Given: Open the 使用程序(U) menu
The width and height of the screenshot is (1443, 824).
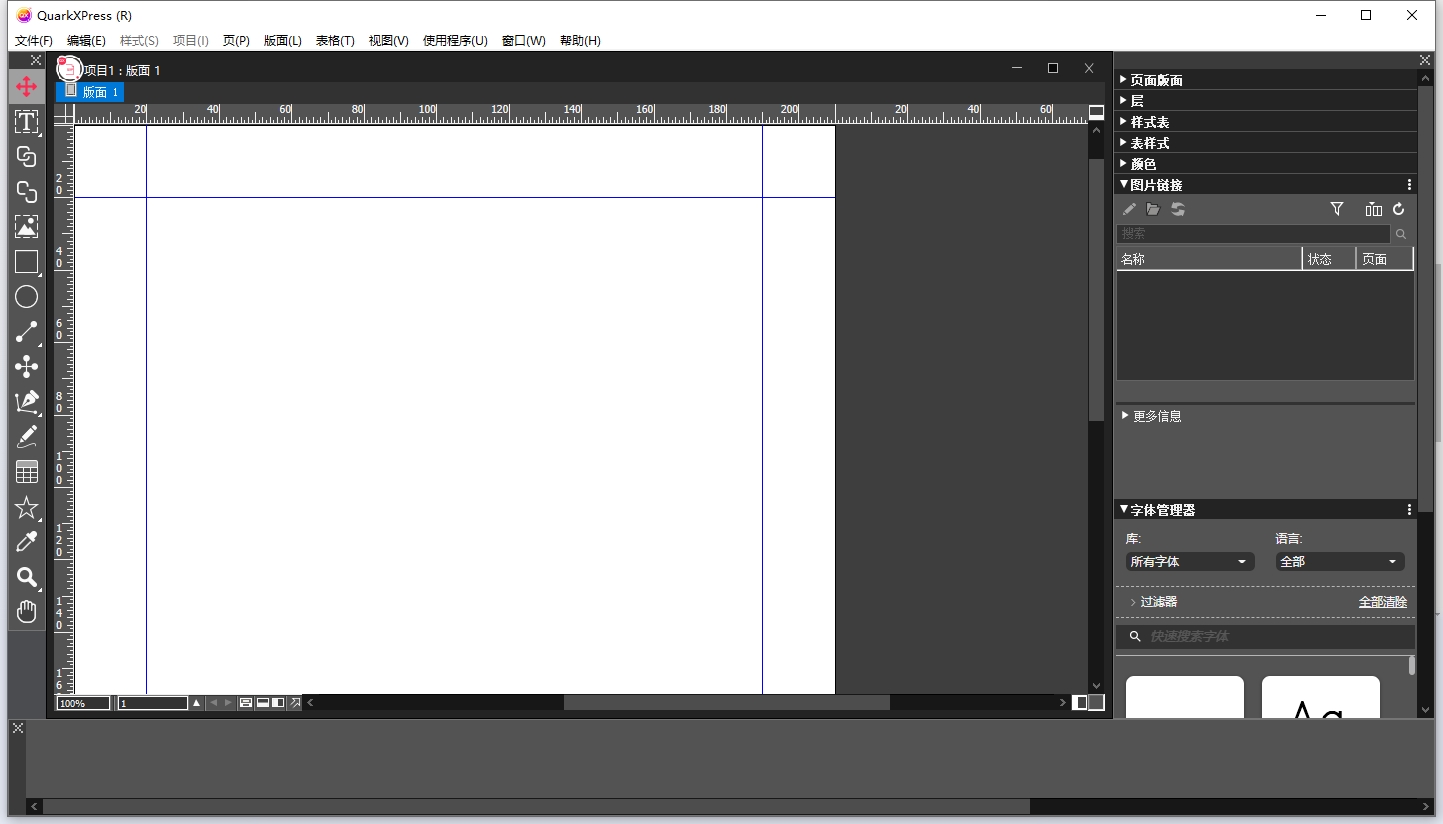Looking at the screenshot, I should (x=455, y=41).
